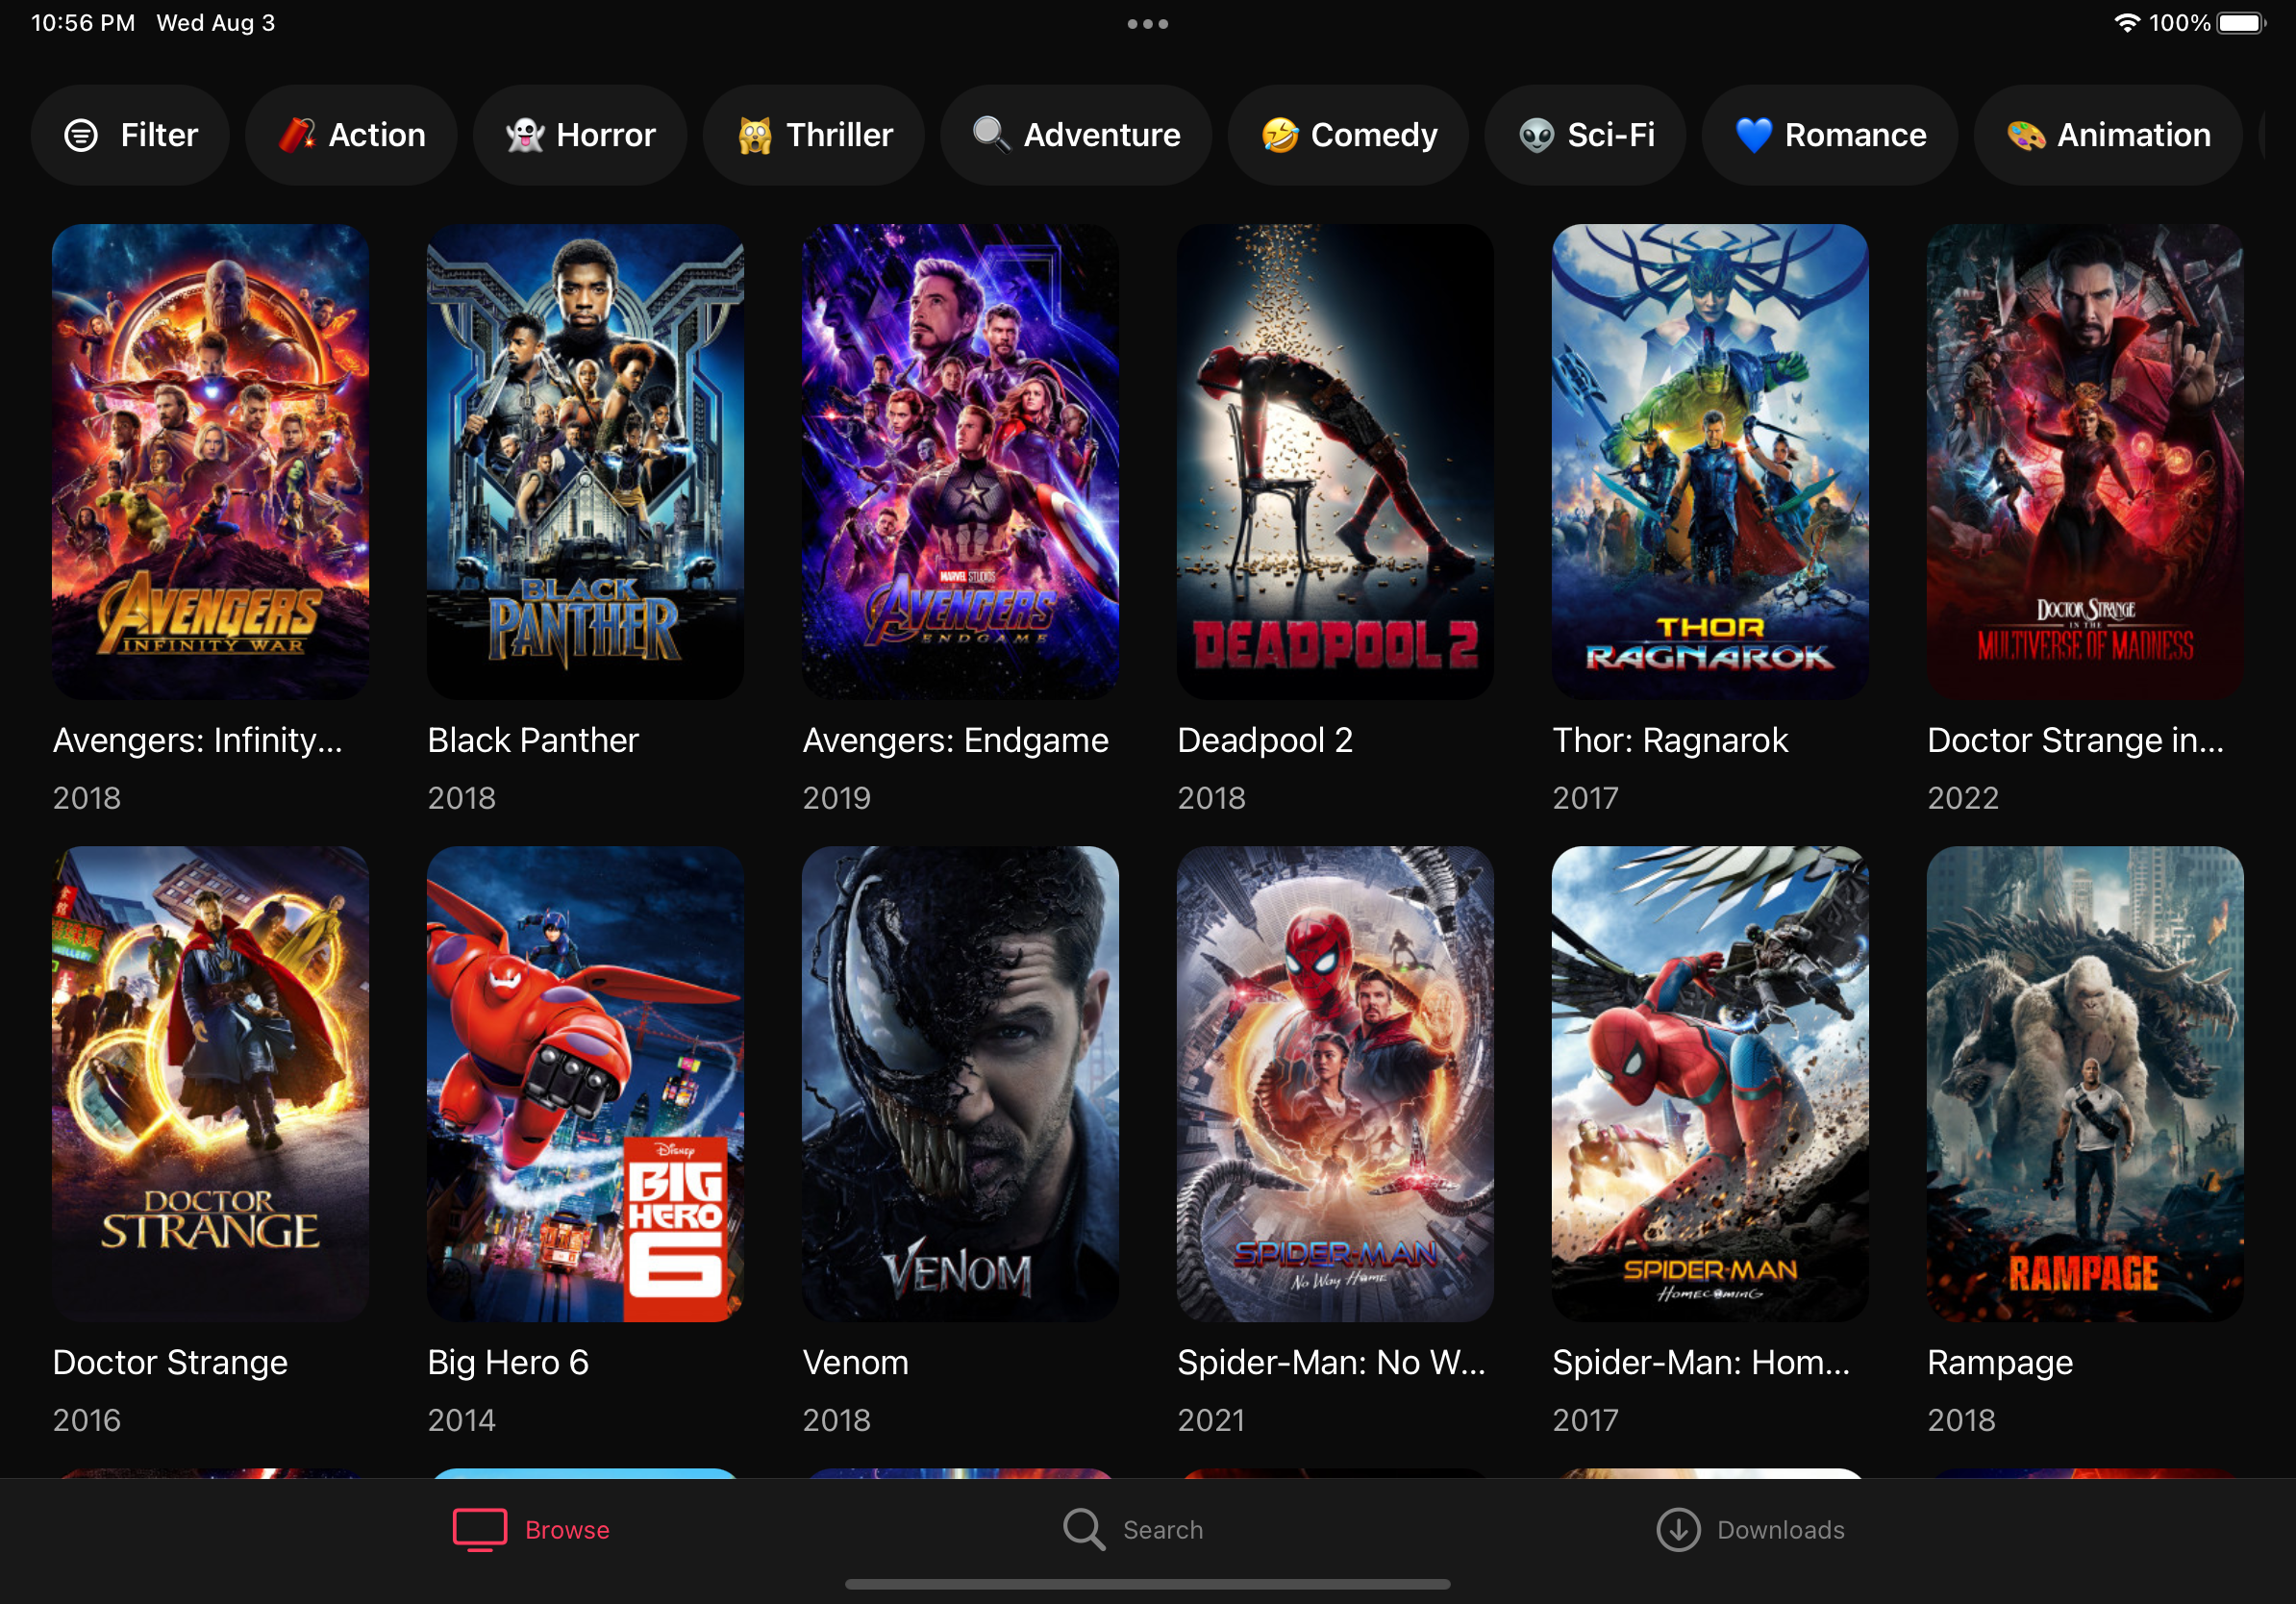Click the Animation palette icon
Image resolution: width=2296 pixels, height=1604 pixels.
2026,135
